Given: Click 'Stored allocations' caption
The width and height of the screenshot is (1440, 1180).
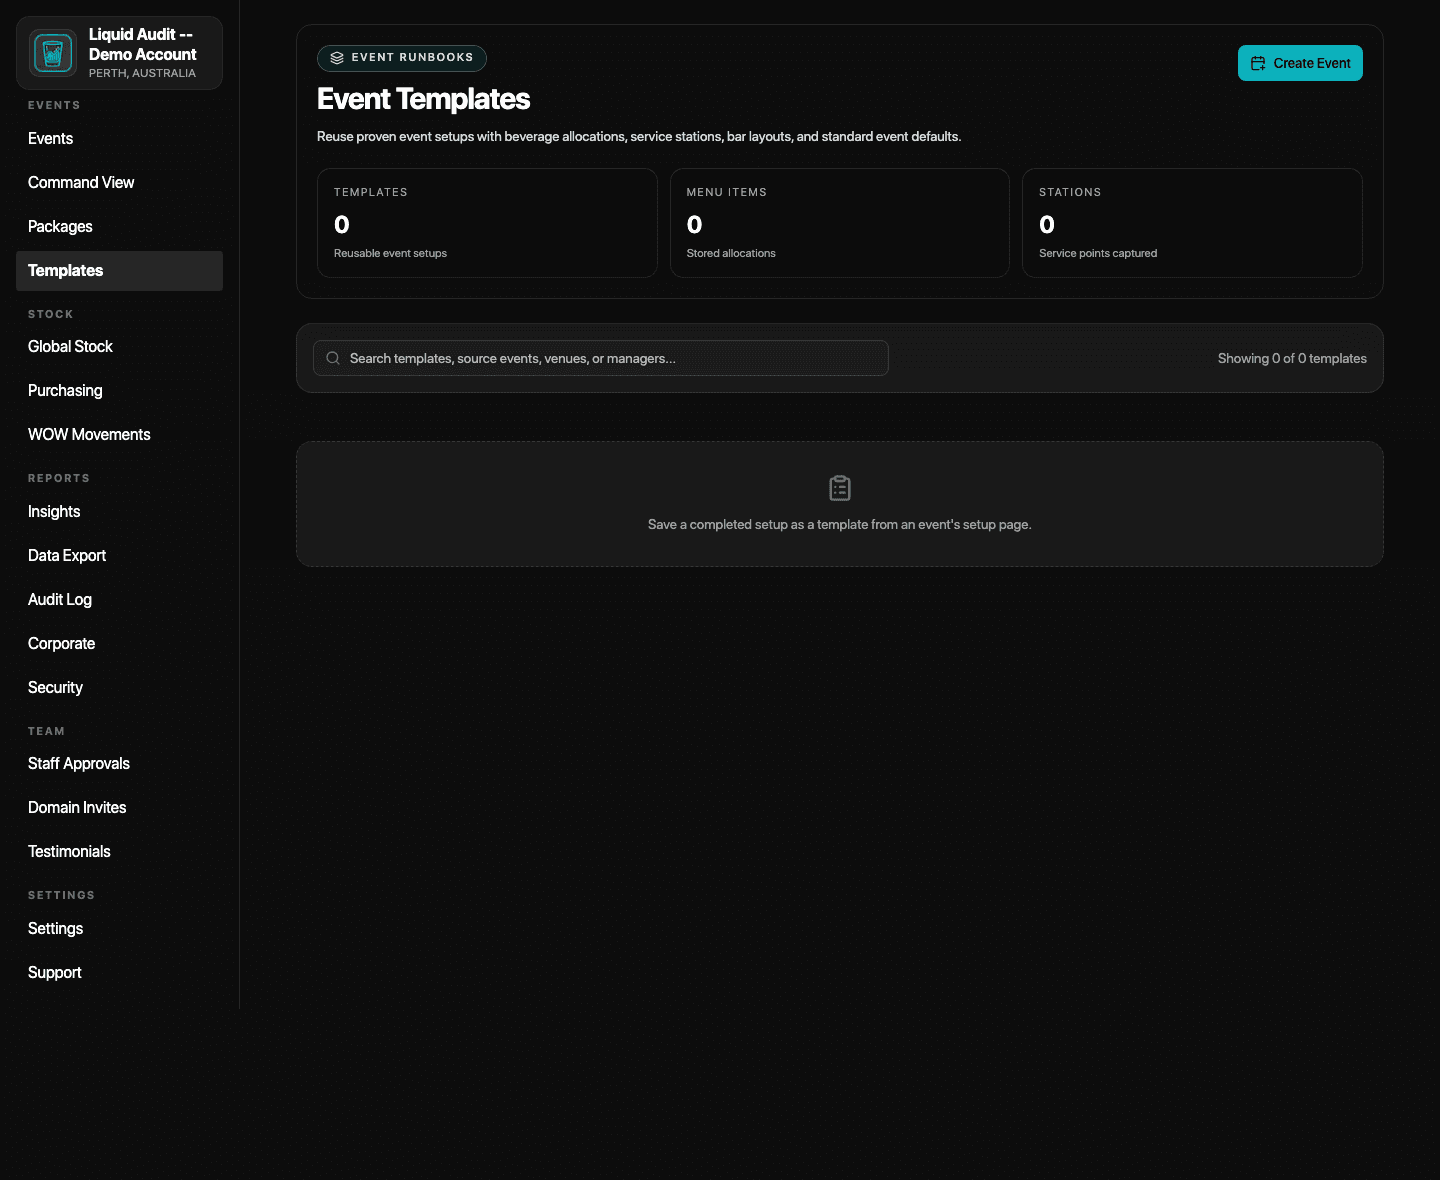Looking at the screenshot, I should point(731,253).
